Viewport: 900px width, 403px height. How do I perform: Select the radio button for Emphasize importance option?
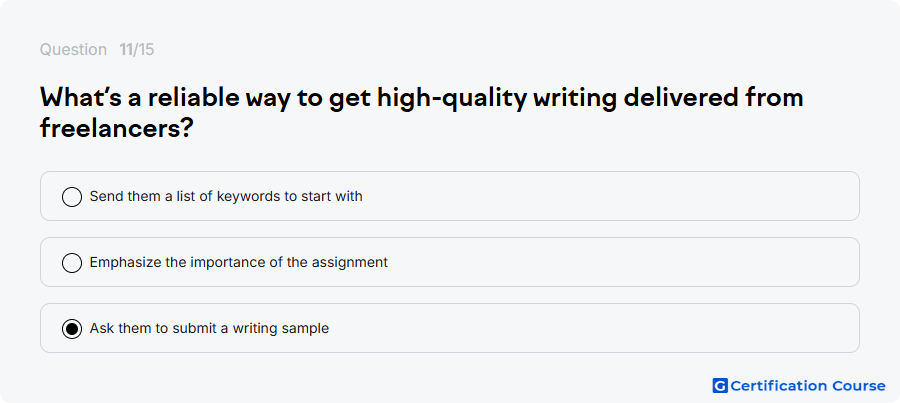pos(72,262)
